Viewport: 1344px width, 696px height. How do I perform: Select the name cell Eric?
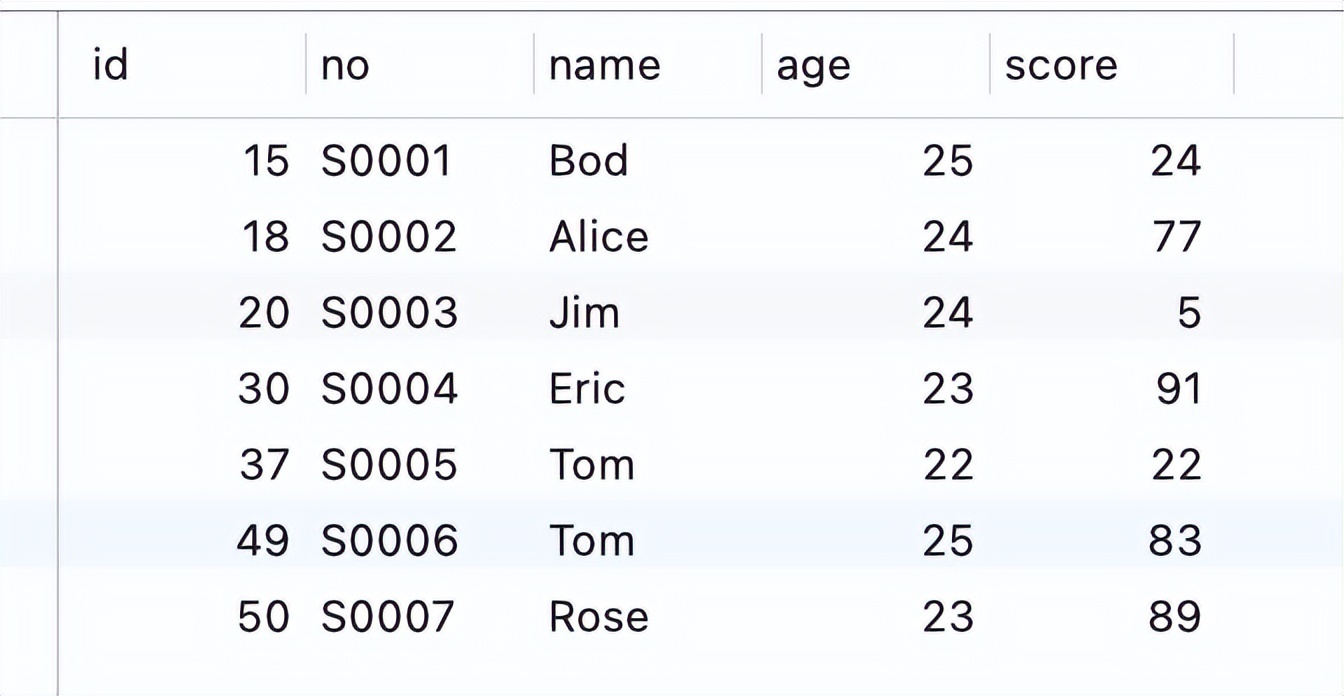point(587,389)
